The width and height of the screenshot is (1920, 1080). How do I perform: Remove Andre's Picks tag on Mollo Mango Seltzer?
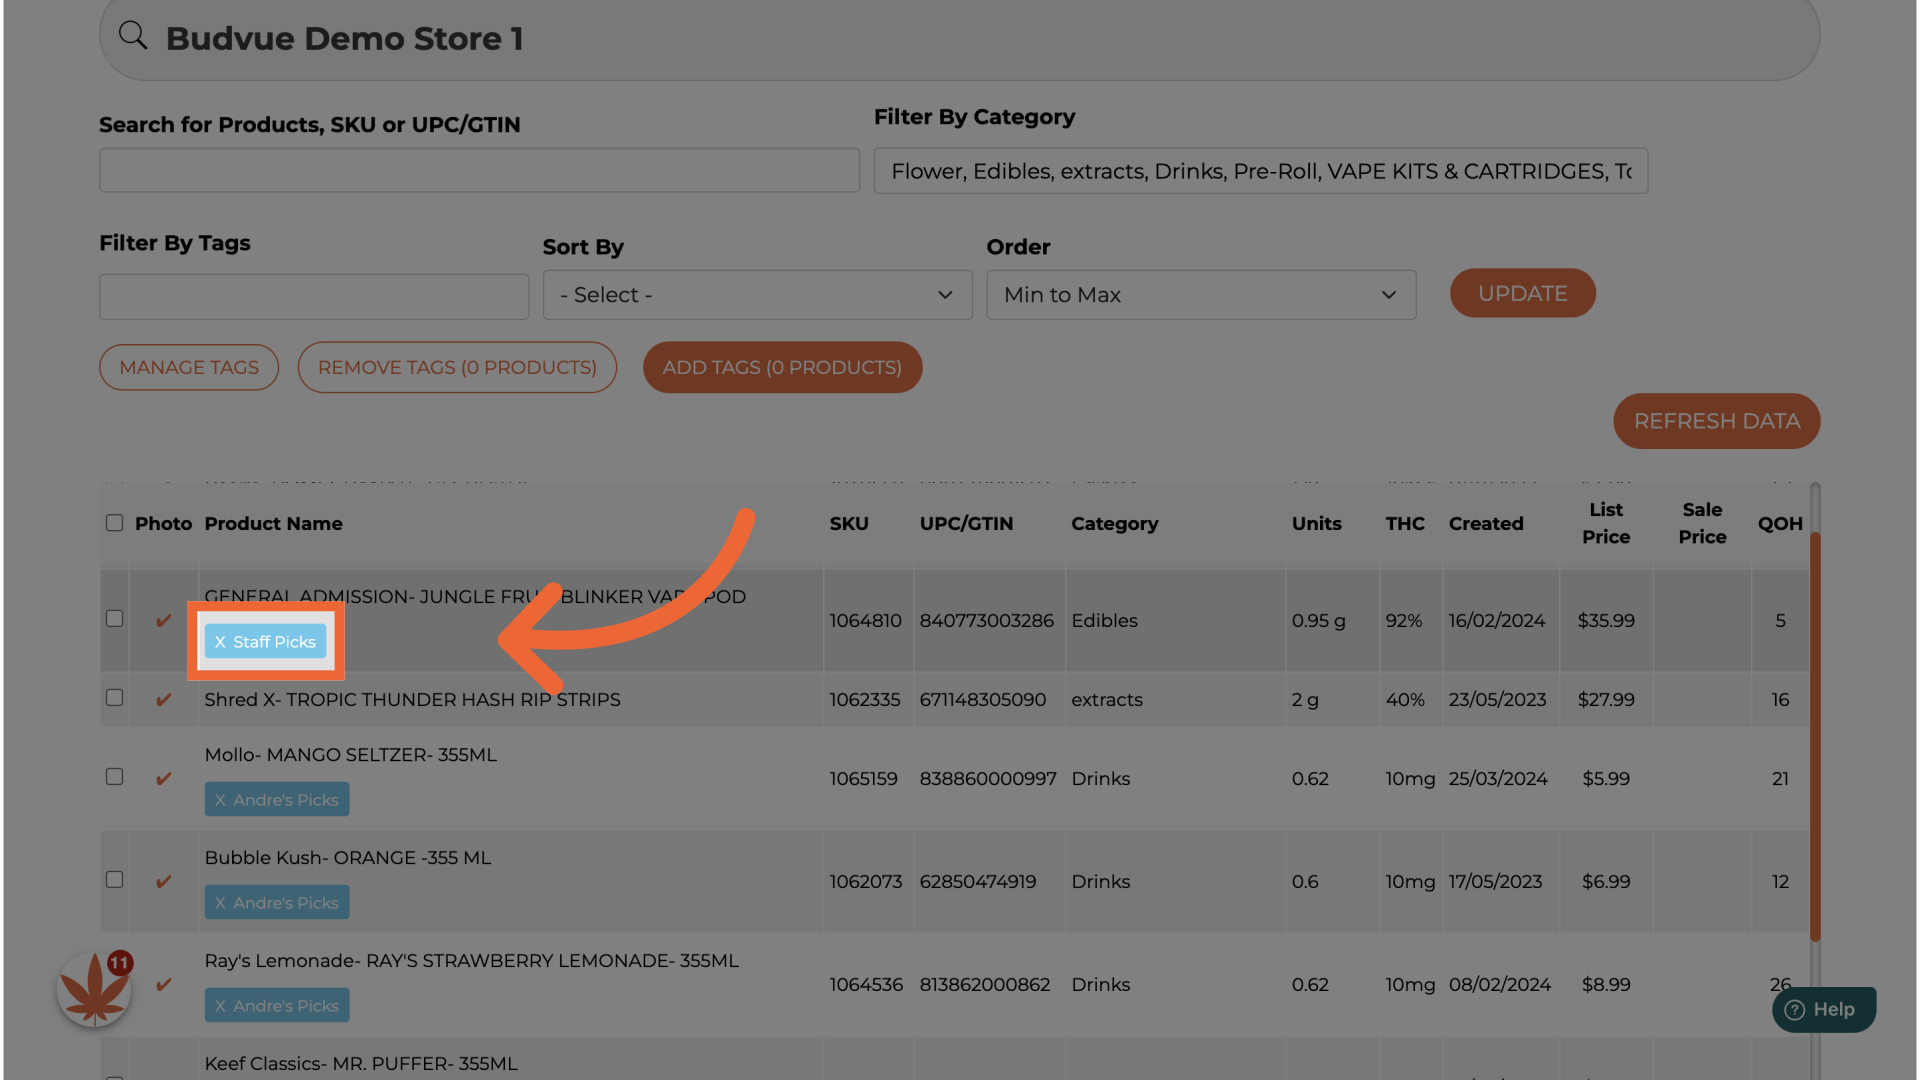click(x=220, y=800)
